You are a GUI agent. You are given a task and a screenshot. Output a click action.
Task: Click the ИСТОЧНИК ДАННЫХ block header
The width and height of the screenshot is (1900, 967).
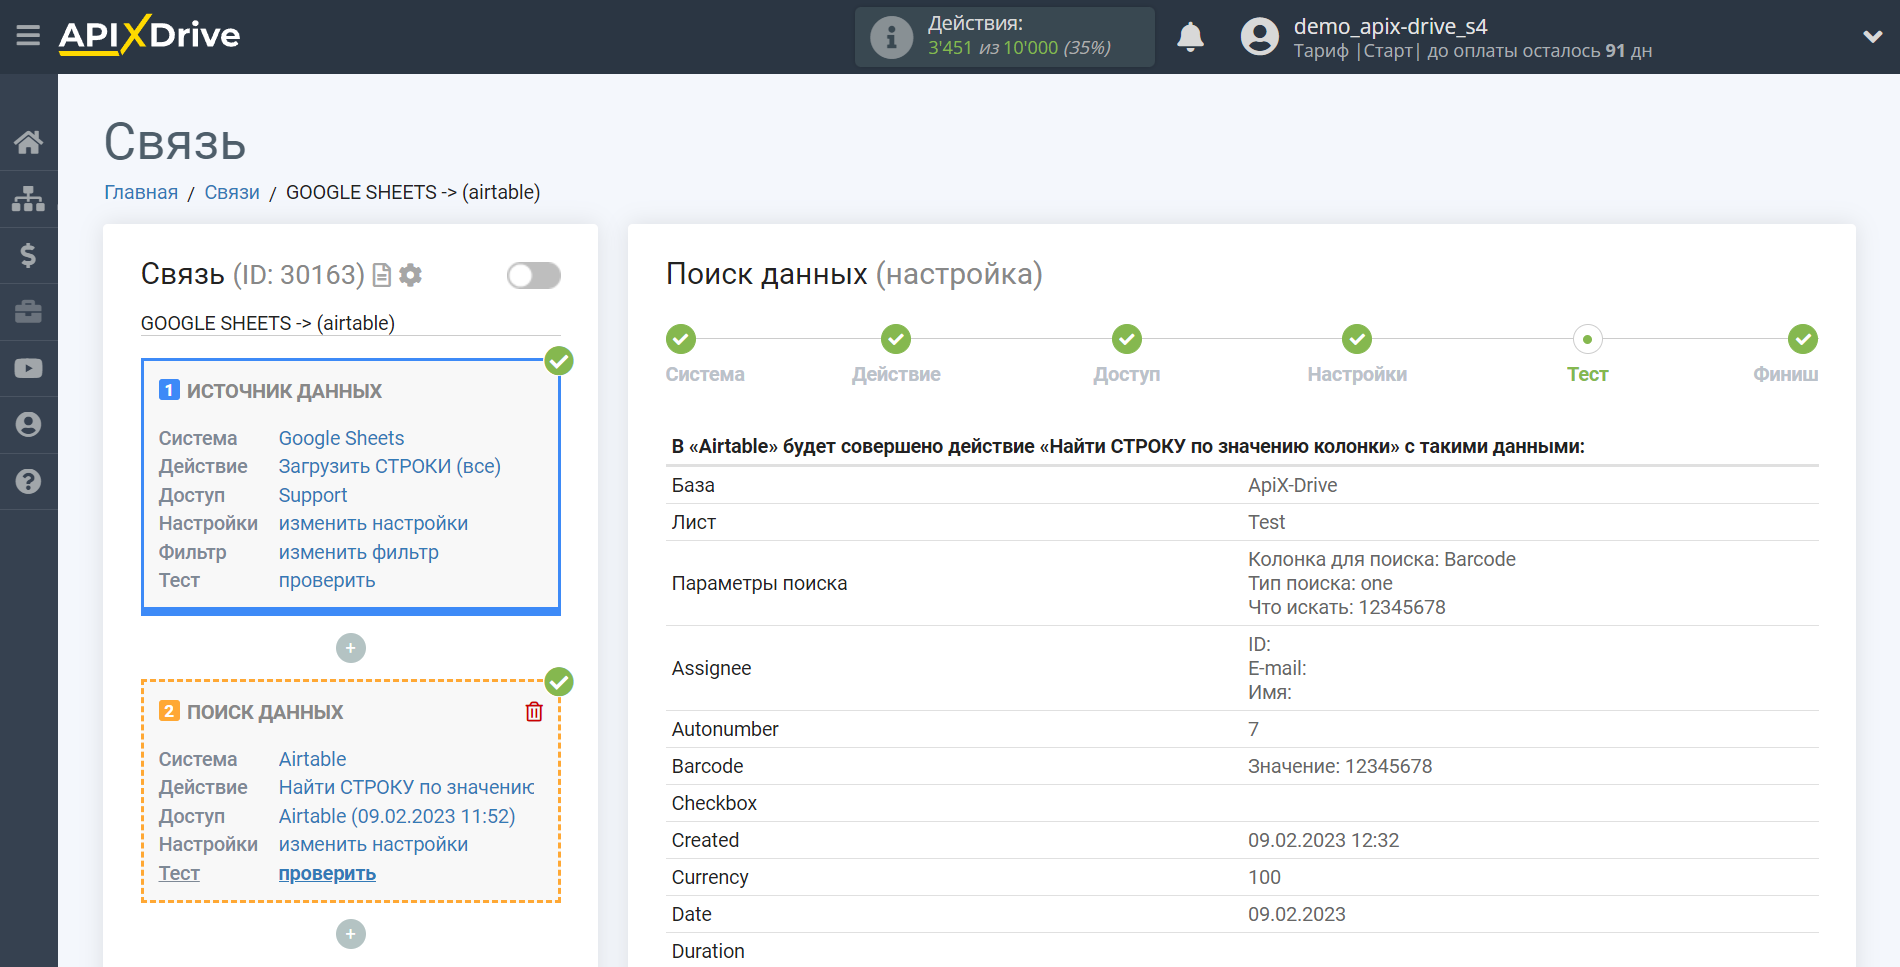click(284, 391)
